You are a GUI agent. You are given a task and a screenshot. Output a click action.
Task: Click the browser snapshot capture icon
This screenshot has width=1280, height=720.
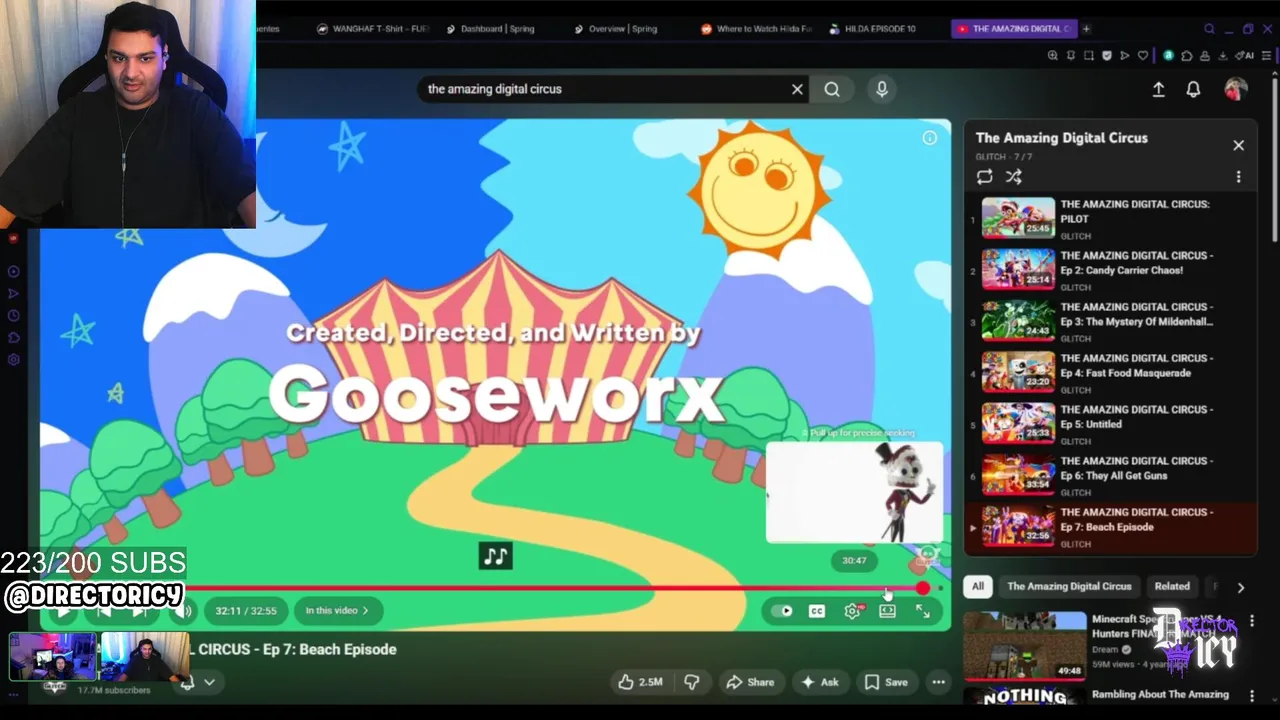[x=1089, y=55]
